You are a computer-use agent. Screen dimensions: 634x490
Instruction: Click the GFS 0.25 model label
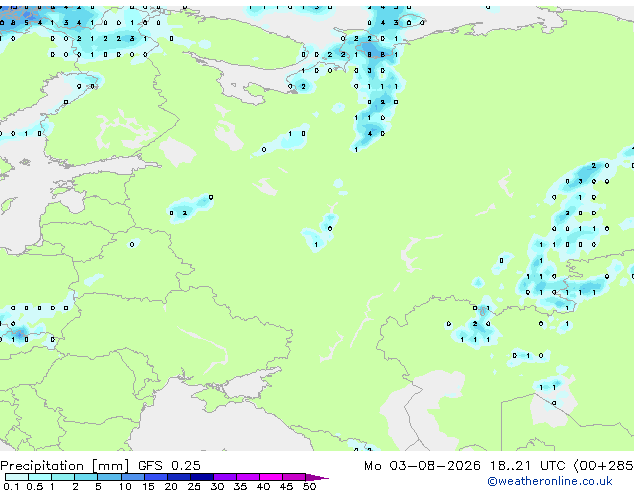click(x=169, y=466)
